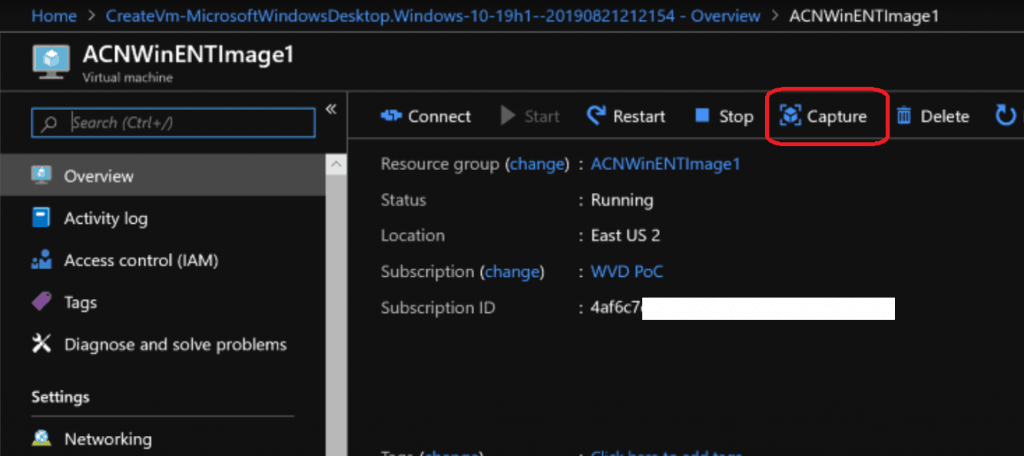Click the Restart arrow icon
The image size is (1024, 456).
pos(596,116)
